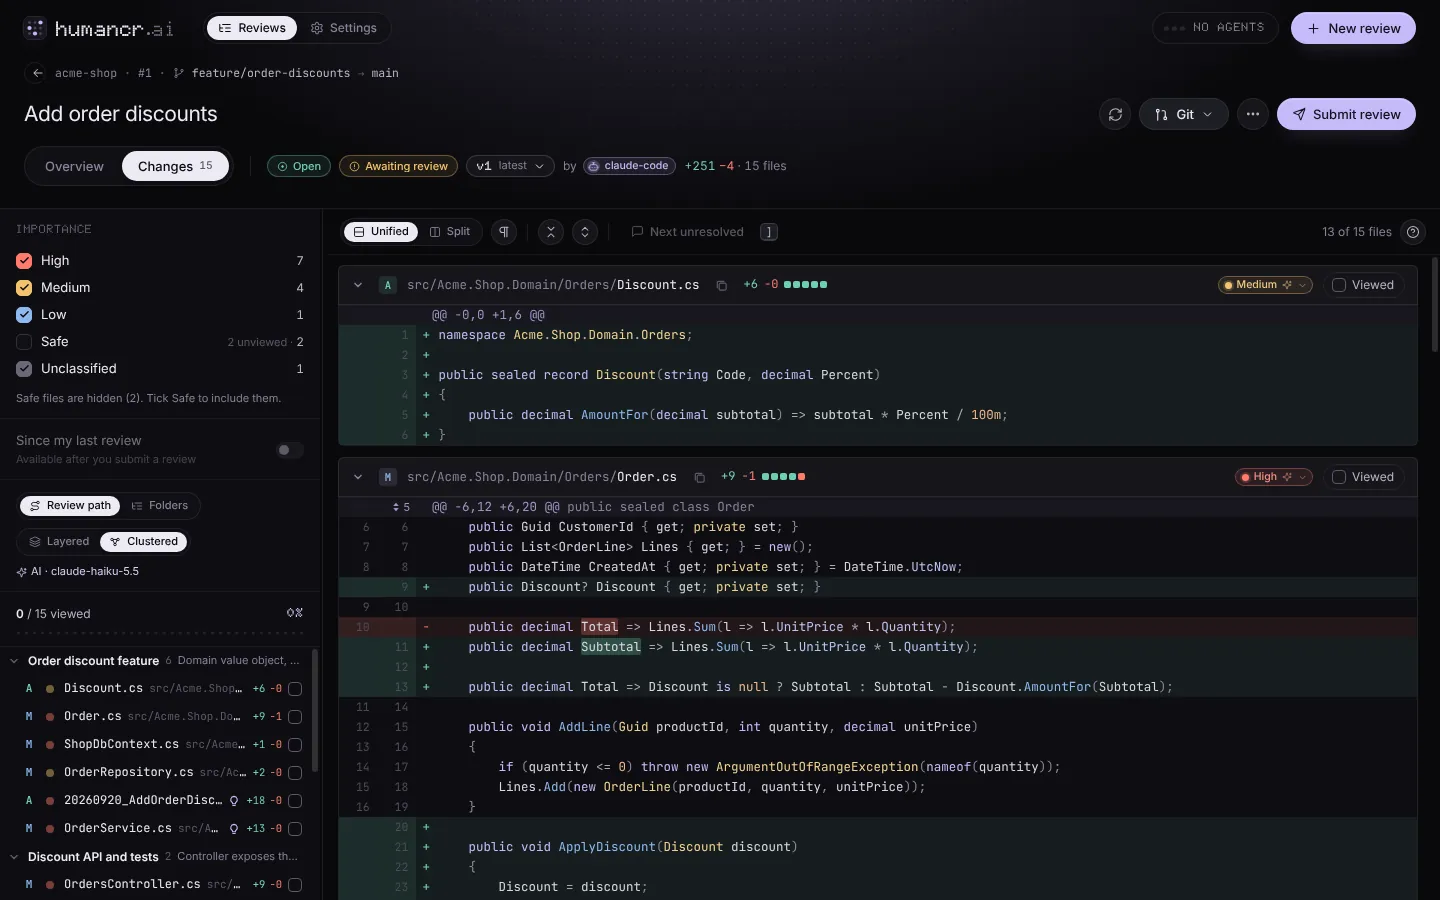Collapse all diffs icon in toolbar
The height and width of the screenshot is (900, 1440).
(551, 232)
